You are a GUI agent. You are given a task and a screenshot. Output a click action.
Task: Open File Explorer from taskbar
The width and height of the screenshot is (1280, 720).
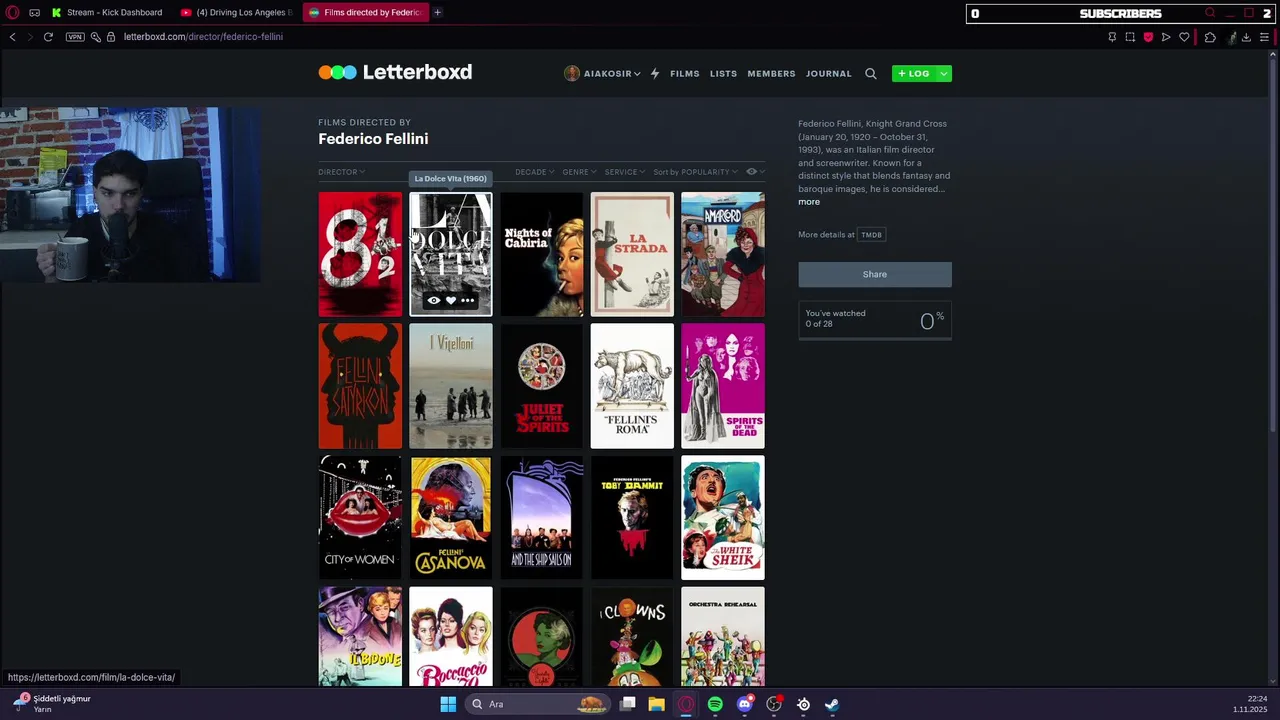[656, 704]
